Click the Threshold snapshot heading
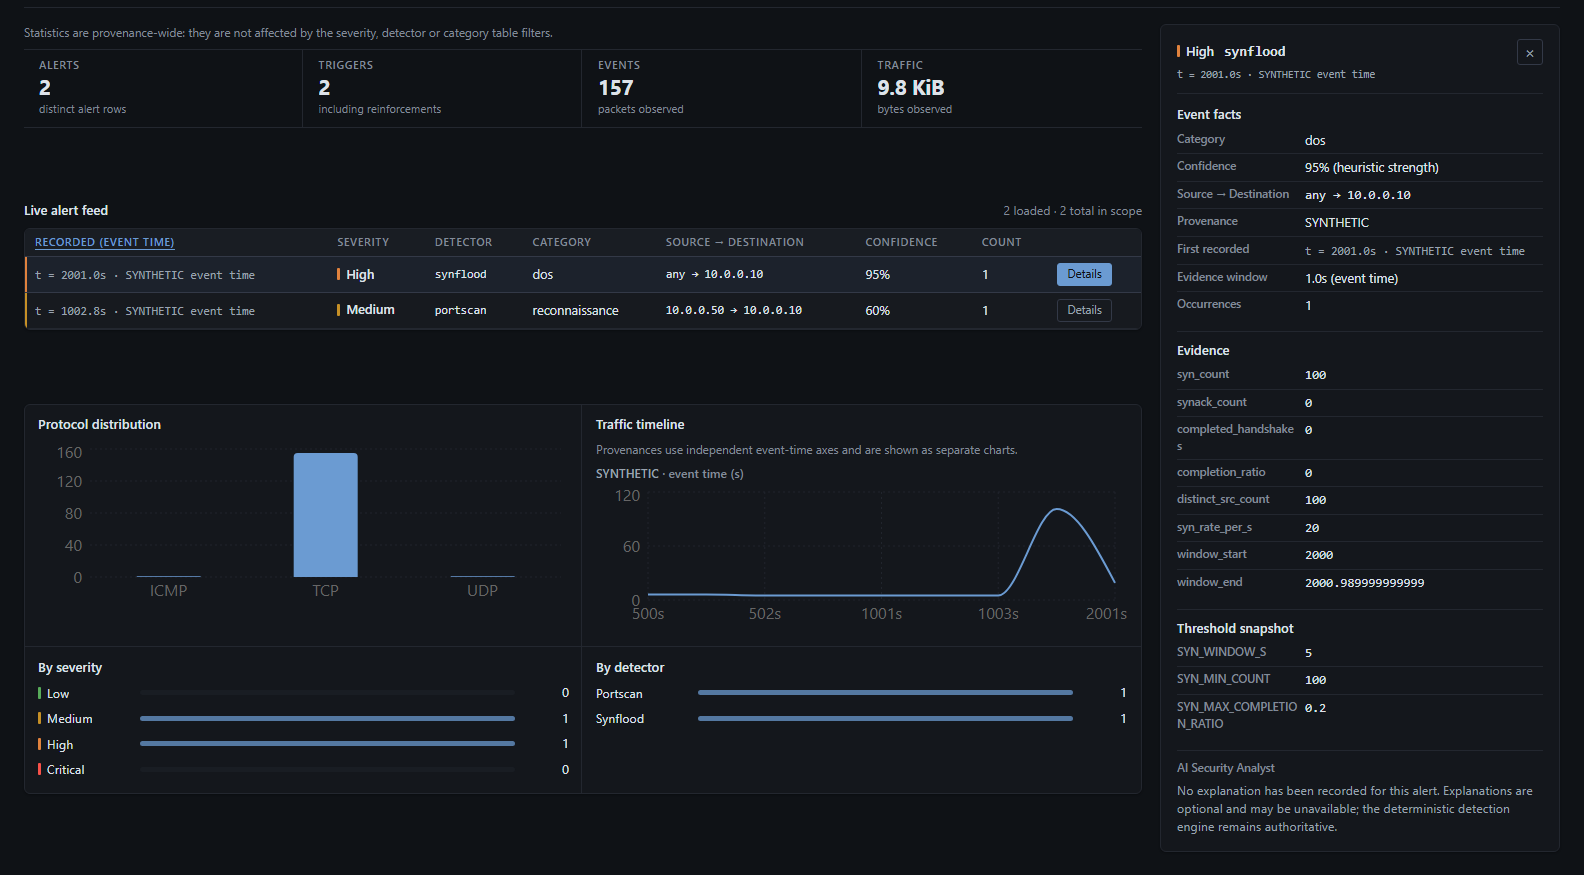The width and height of the screenshot is (1584, 875). pos(1235,628)
